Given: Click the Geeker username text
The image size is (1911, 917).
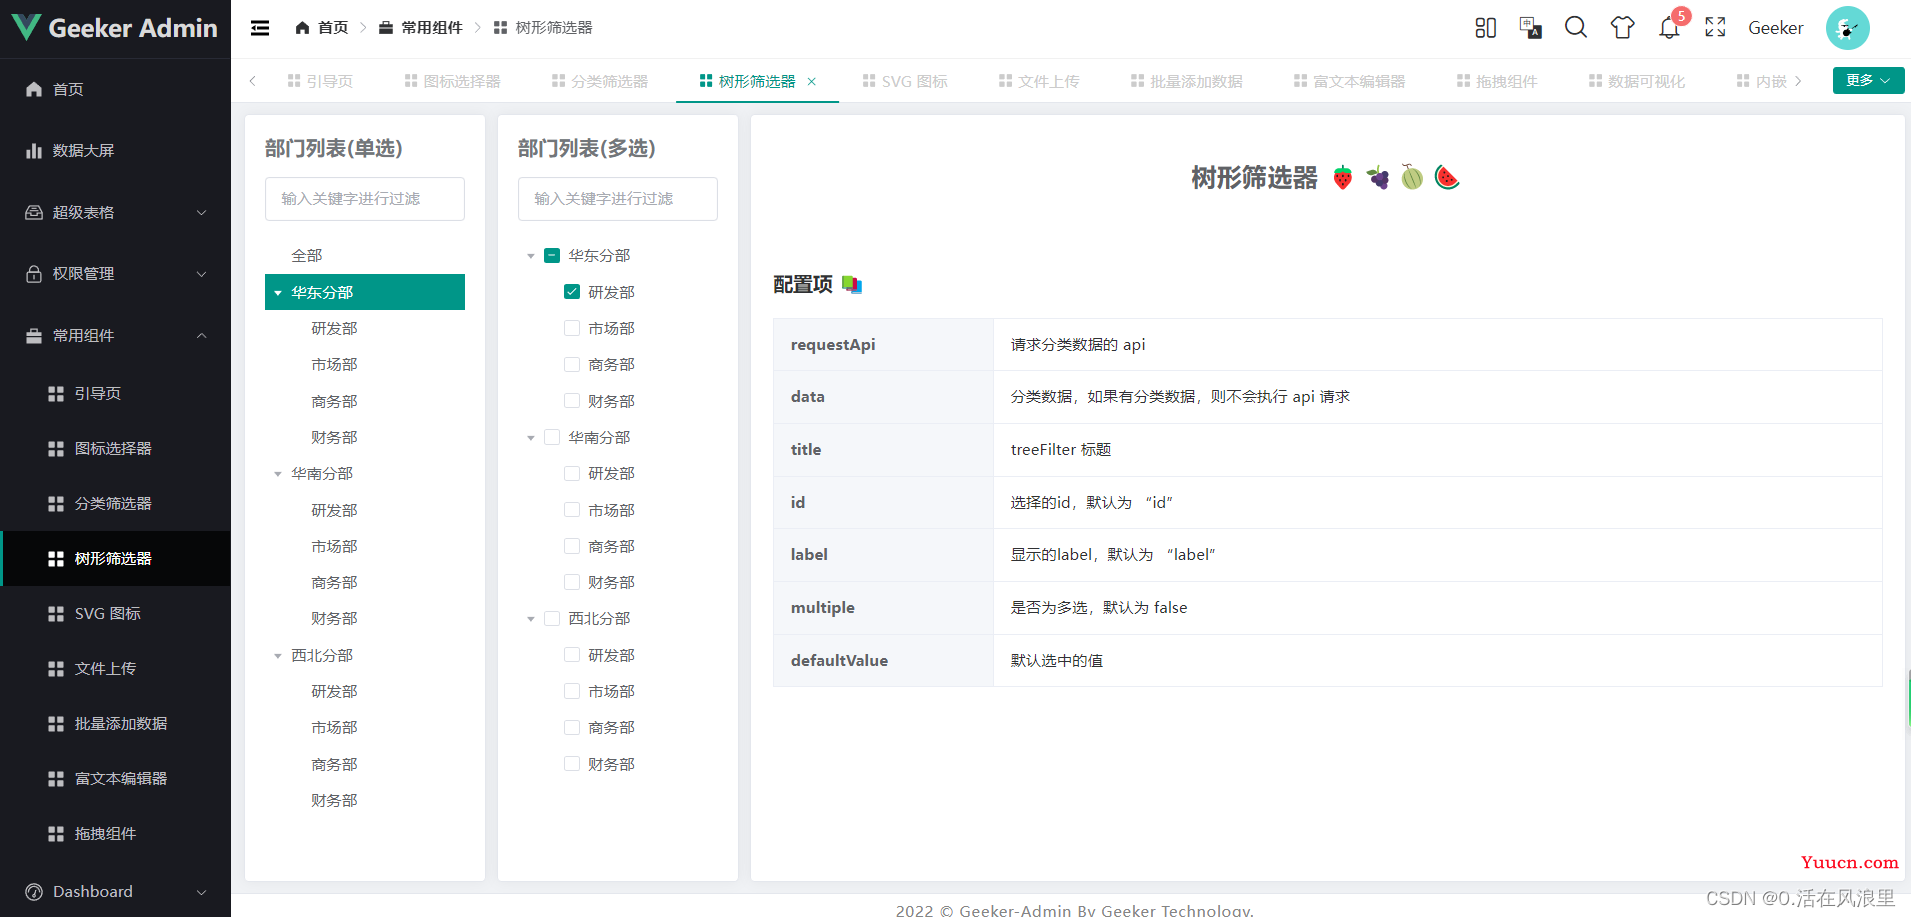Looking at the screenshot, I should tap(1776, 28).
